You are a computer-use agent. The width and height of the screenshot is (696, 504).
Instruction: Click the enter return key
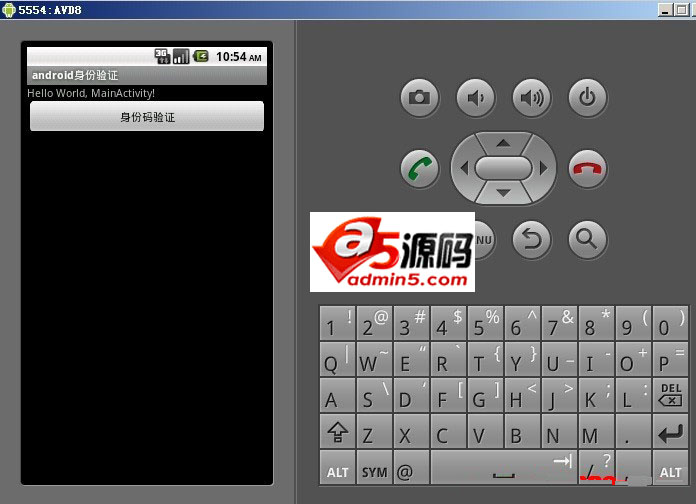click(670, 431)
